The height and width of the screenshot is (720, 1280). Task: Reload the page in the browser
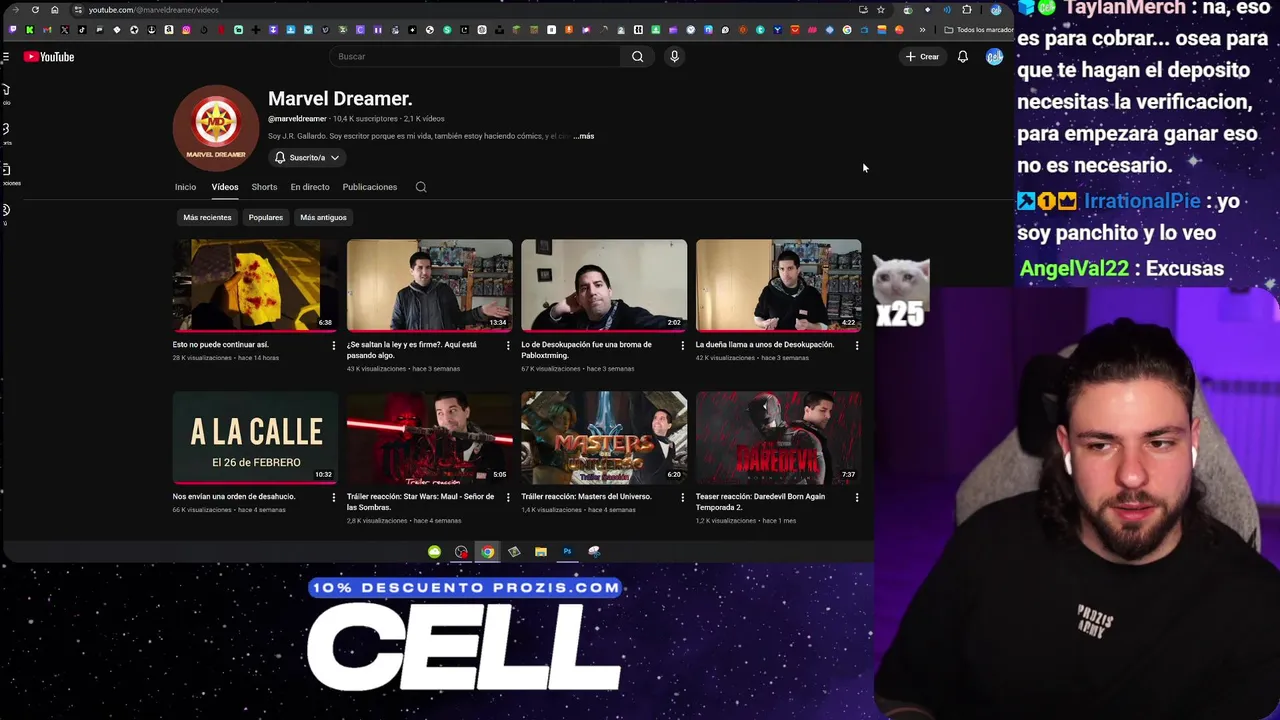(35, 10)
